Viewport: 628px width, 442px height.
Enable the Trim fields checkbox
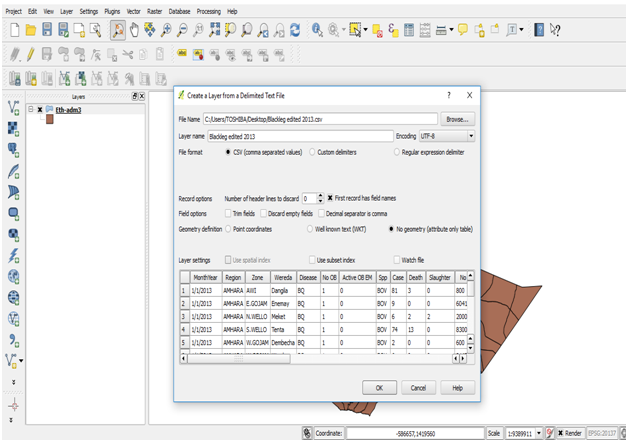(x=228, y=213)
